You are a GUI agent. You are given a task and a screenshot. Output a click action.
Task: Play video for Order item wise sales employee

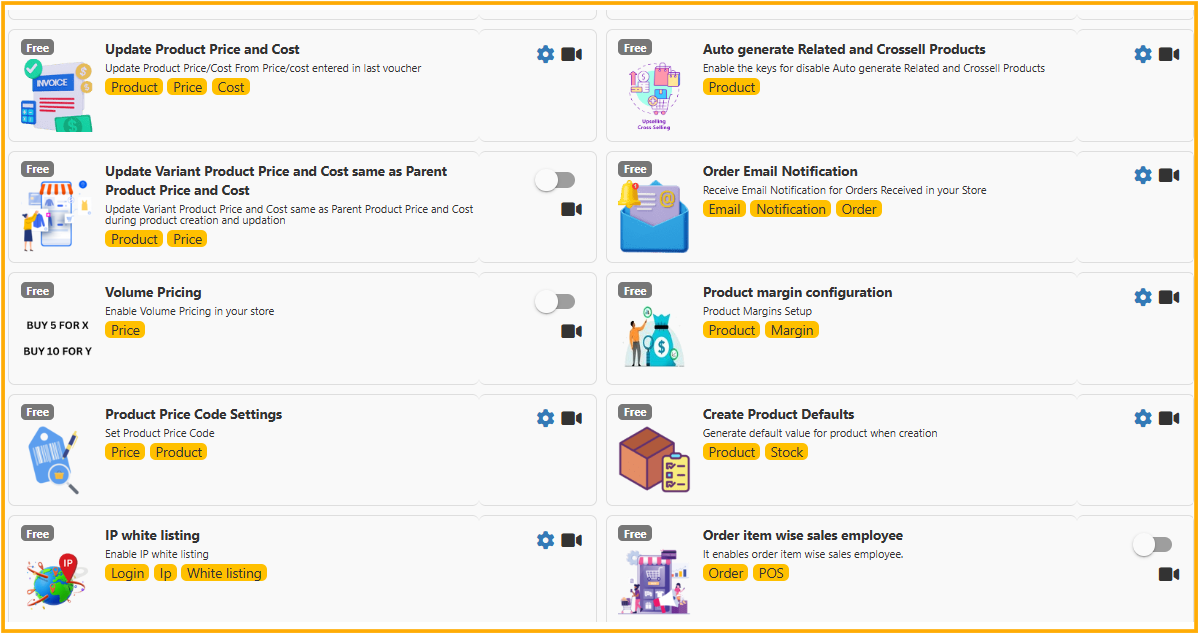[x=1169, y=574]
